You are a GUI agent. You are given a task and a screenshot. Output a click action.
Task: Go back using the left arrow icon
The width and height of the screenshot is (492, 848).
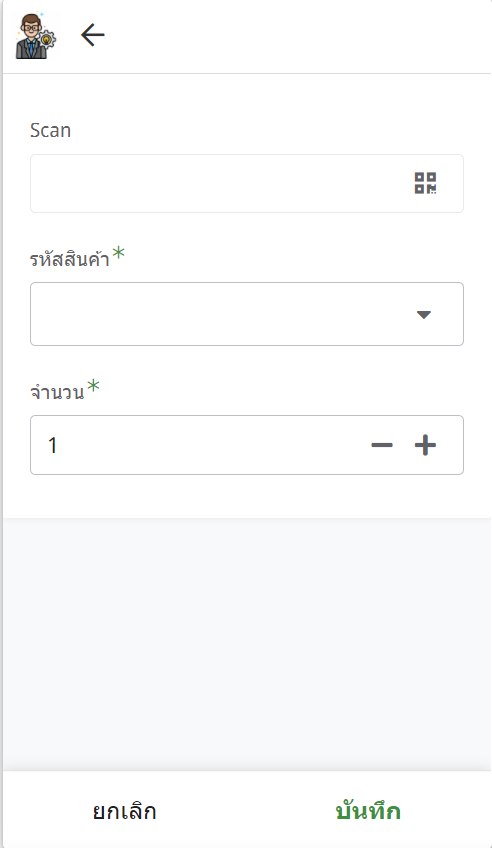pyautogui.click(x=92, y=35)
